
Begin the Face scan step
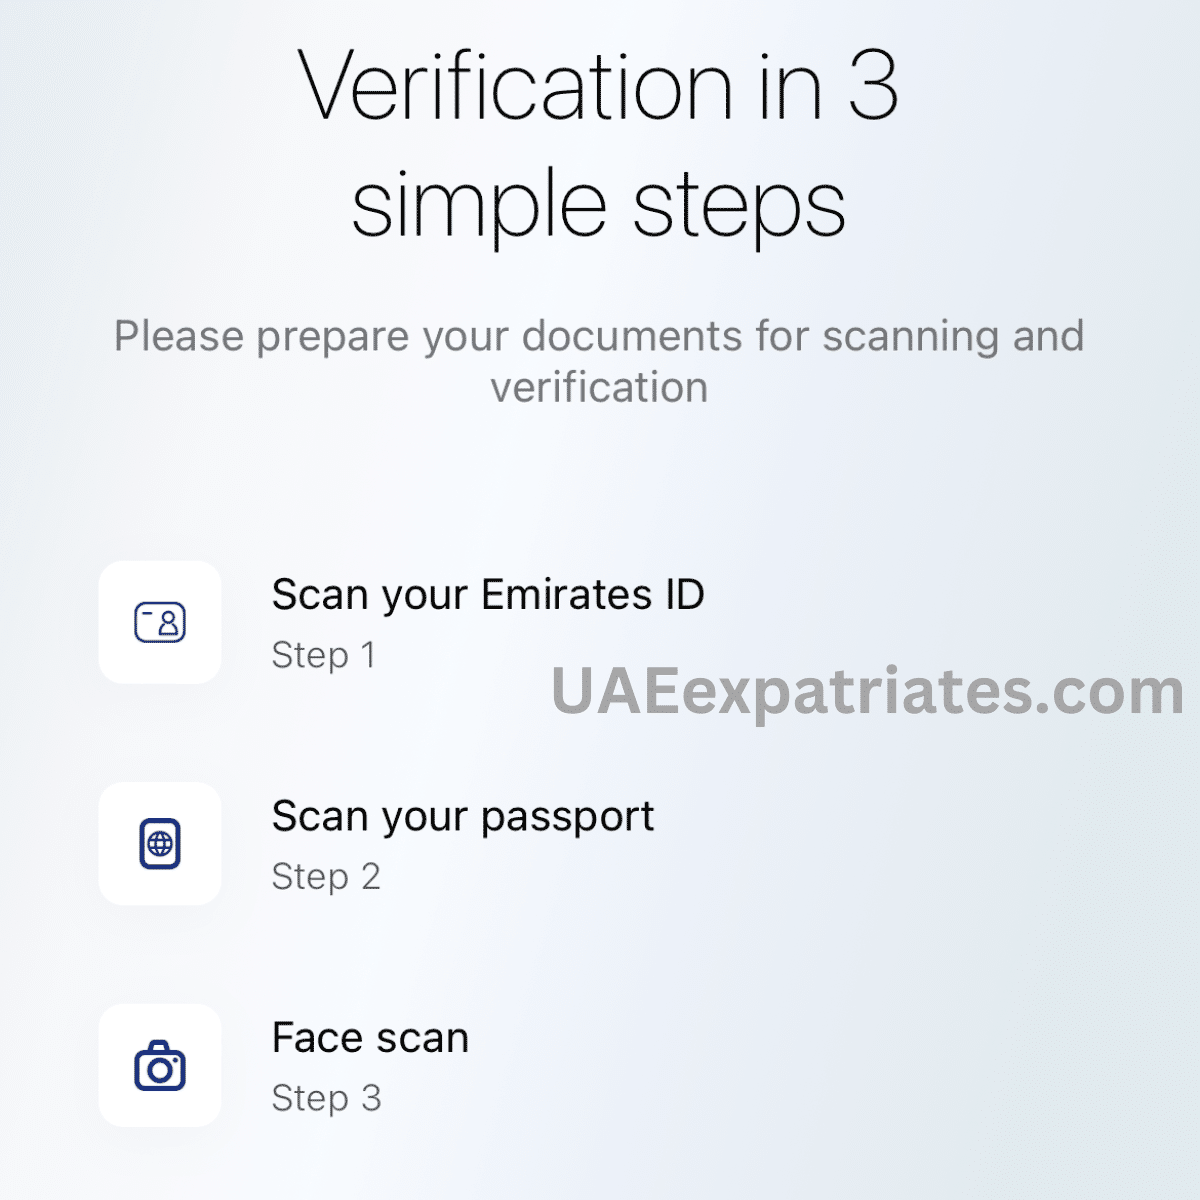pos(370,1038)
